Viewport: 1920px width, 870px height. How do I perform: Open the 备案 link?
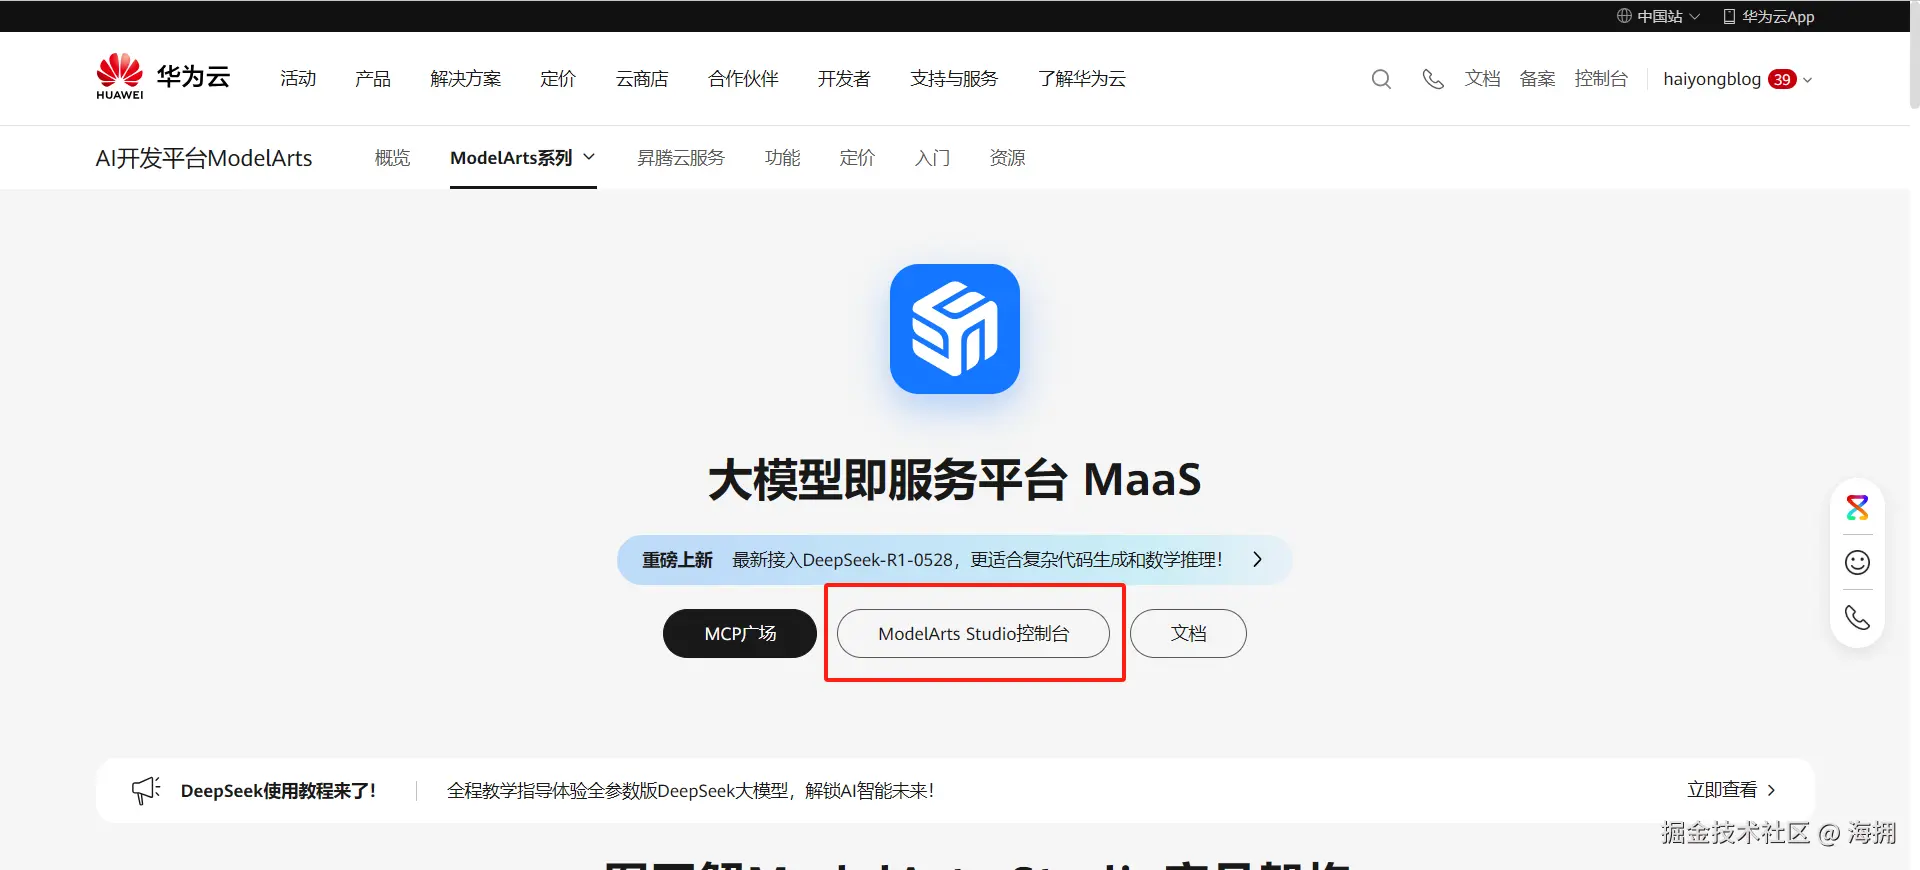(1537, 79)
